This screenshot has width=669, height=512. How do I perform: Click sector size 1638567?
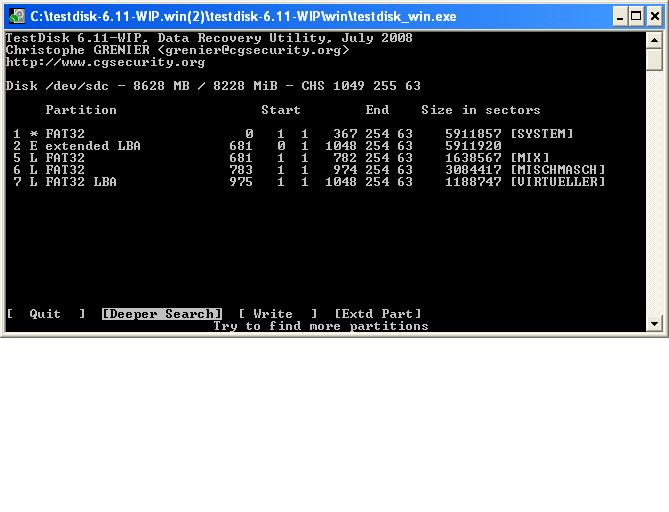click(x=473, y=158)
